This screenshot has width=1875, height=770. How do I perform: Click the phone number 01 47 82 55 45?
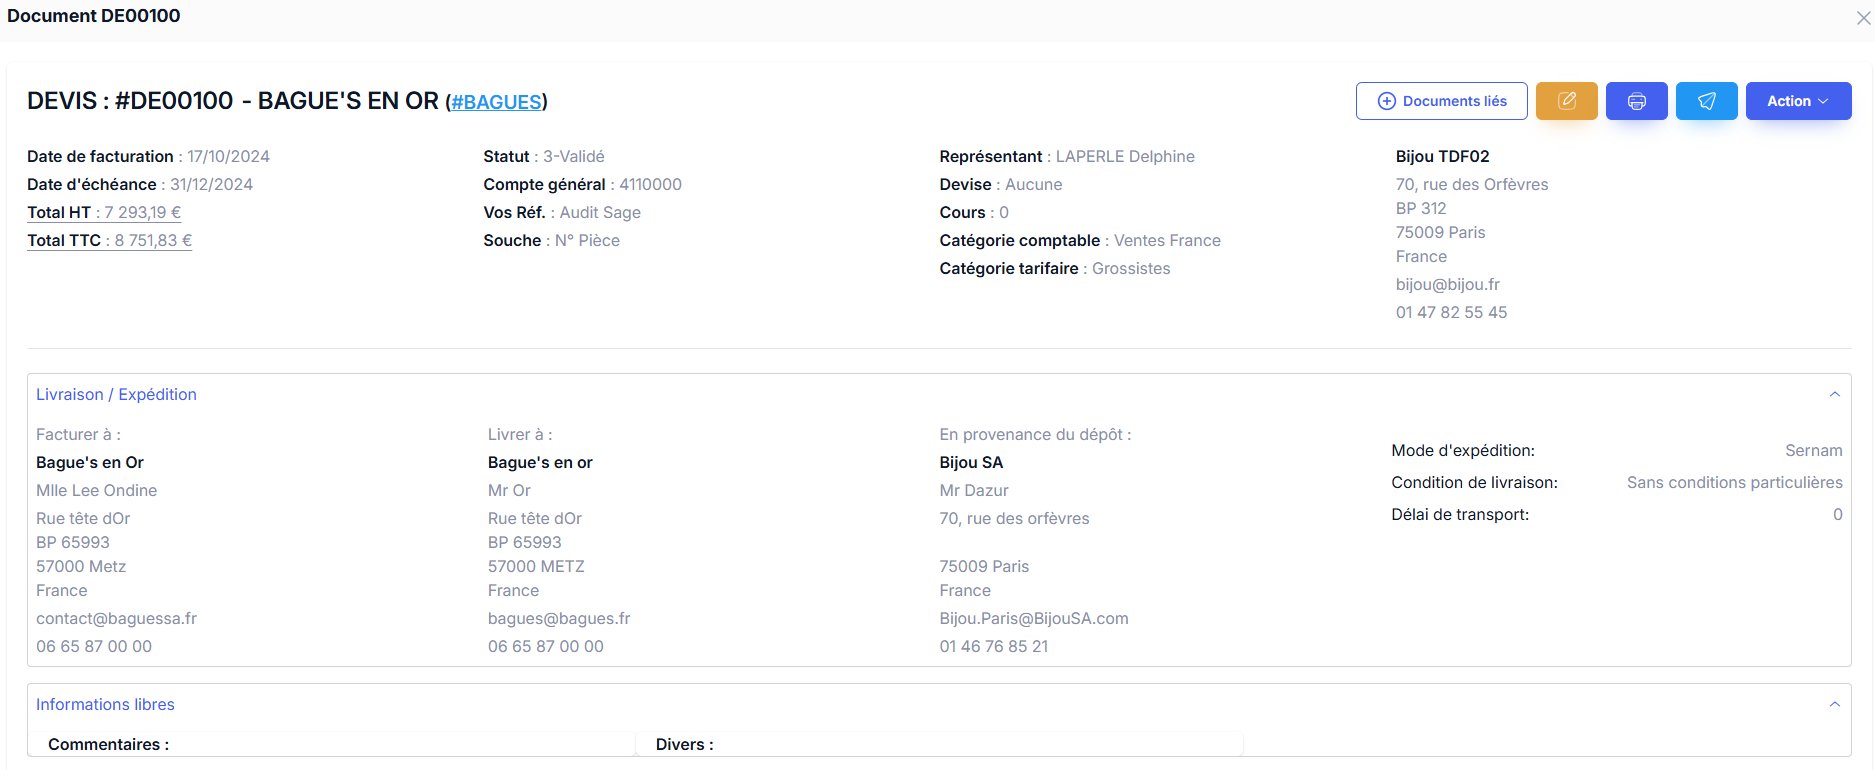pos(1450,312)
